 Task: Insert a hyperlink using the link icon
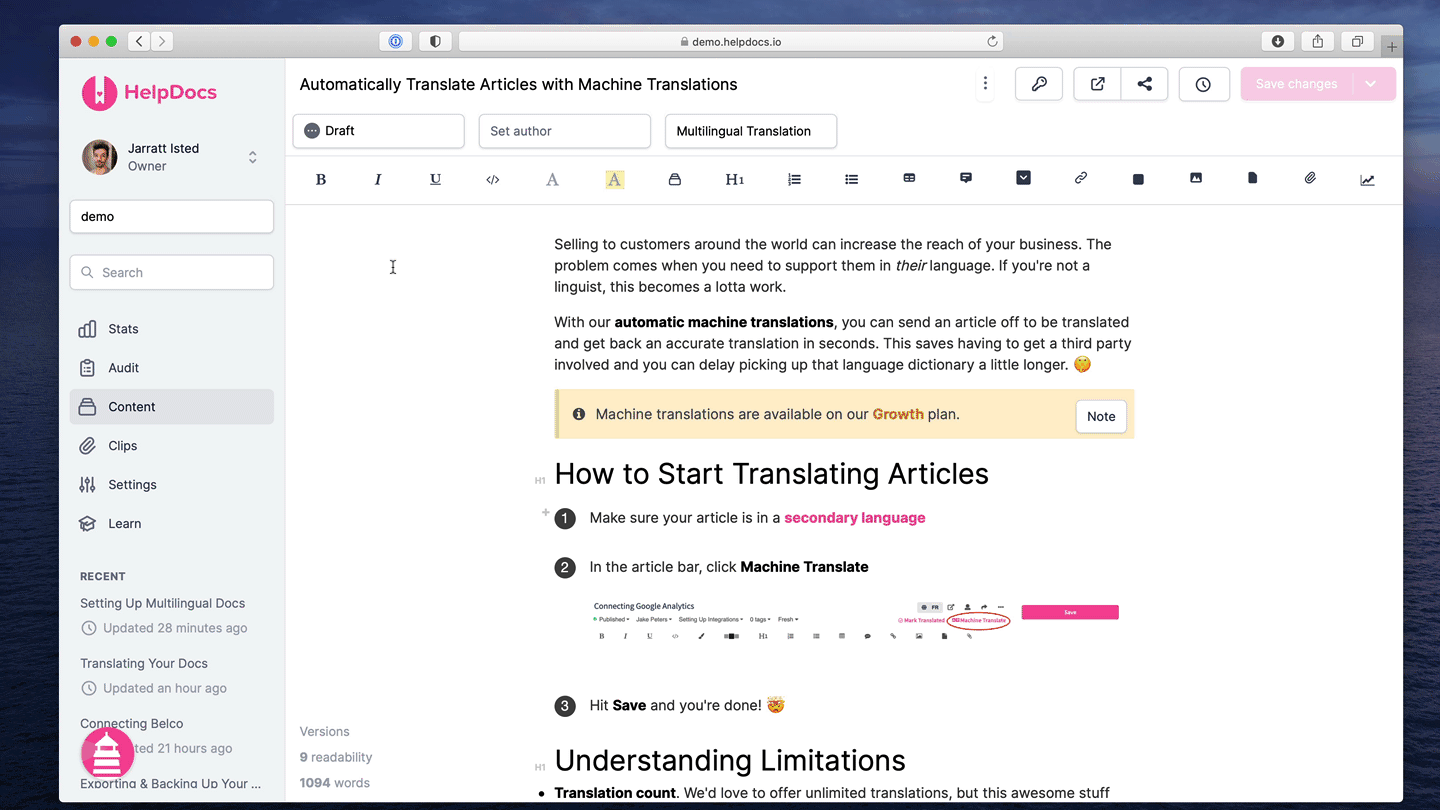pyautogui.click(x=1081, y=178)
